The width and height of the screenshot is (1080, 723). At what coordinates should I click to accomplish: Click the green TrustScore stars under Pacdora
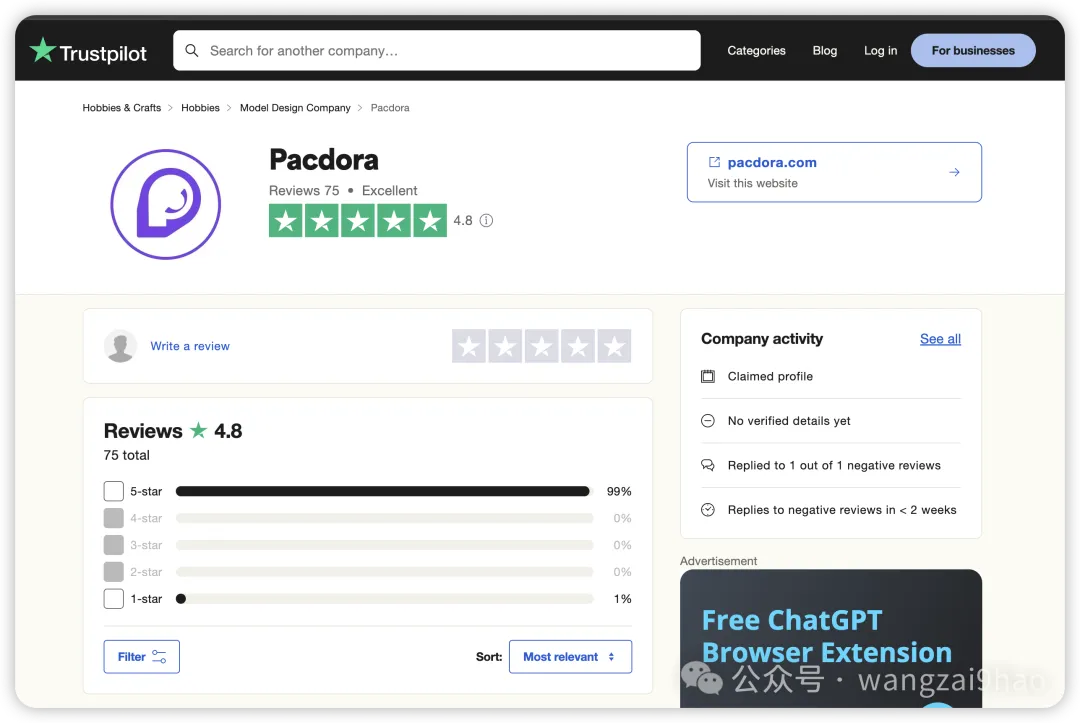357,221
